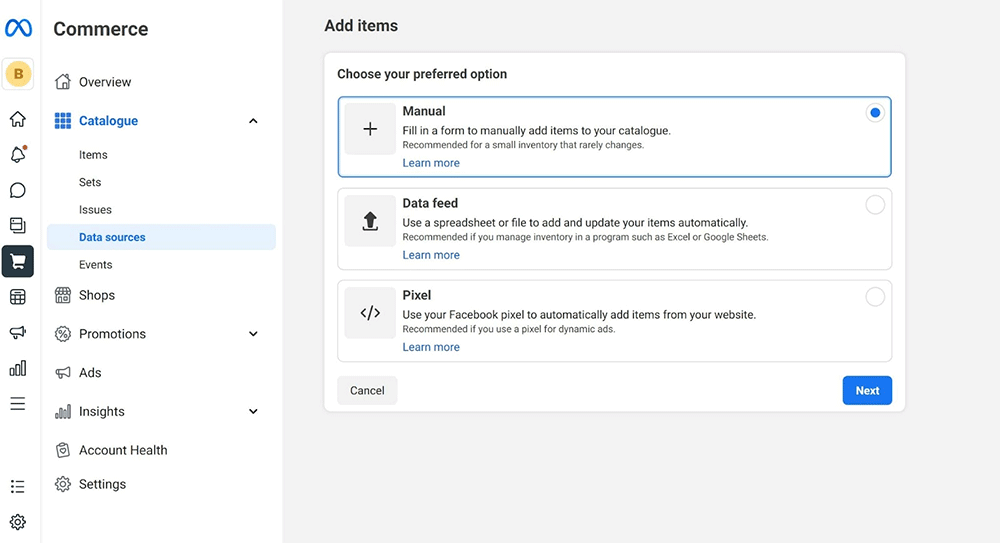Click the yellow B account avatar
The height and width of the screenshot is (543, 1000).
18,74
